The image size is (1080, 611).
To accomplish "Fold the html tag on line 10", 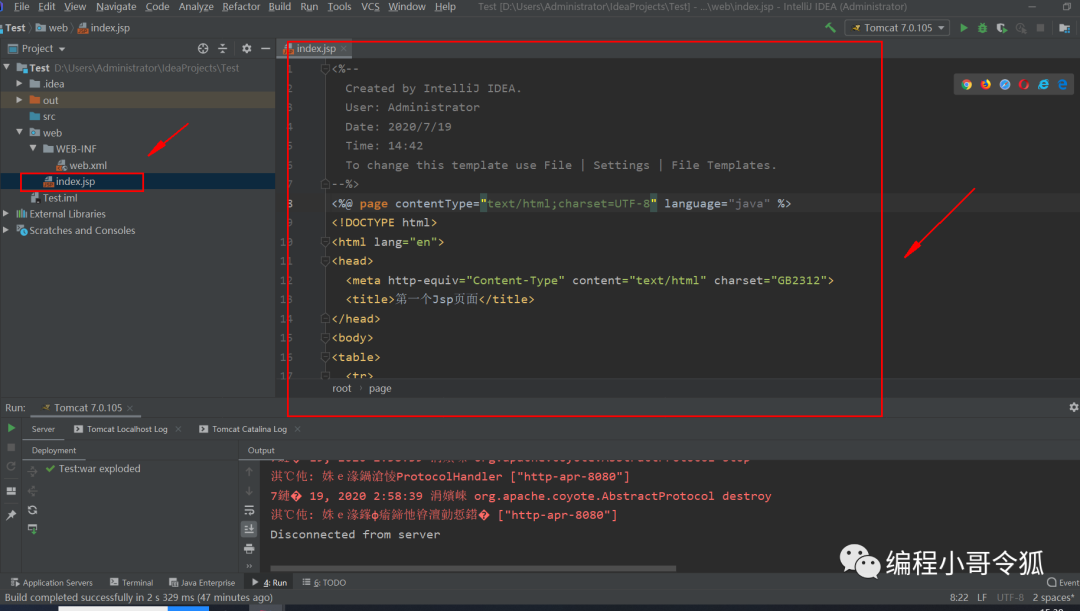I will 325,242.
